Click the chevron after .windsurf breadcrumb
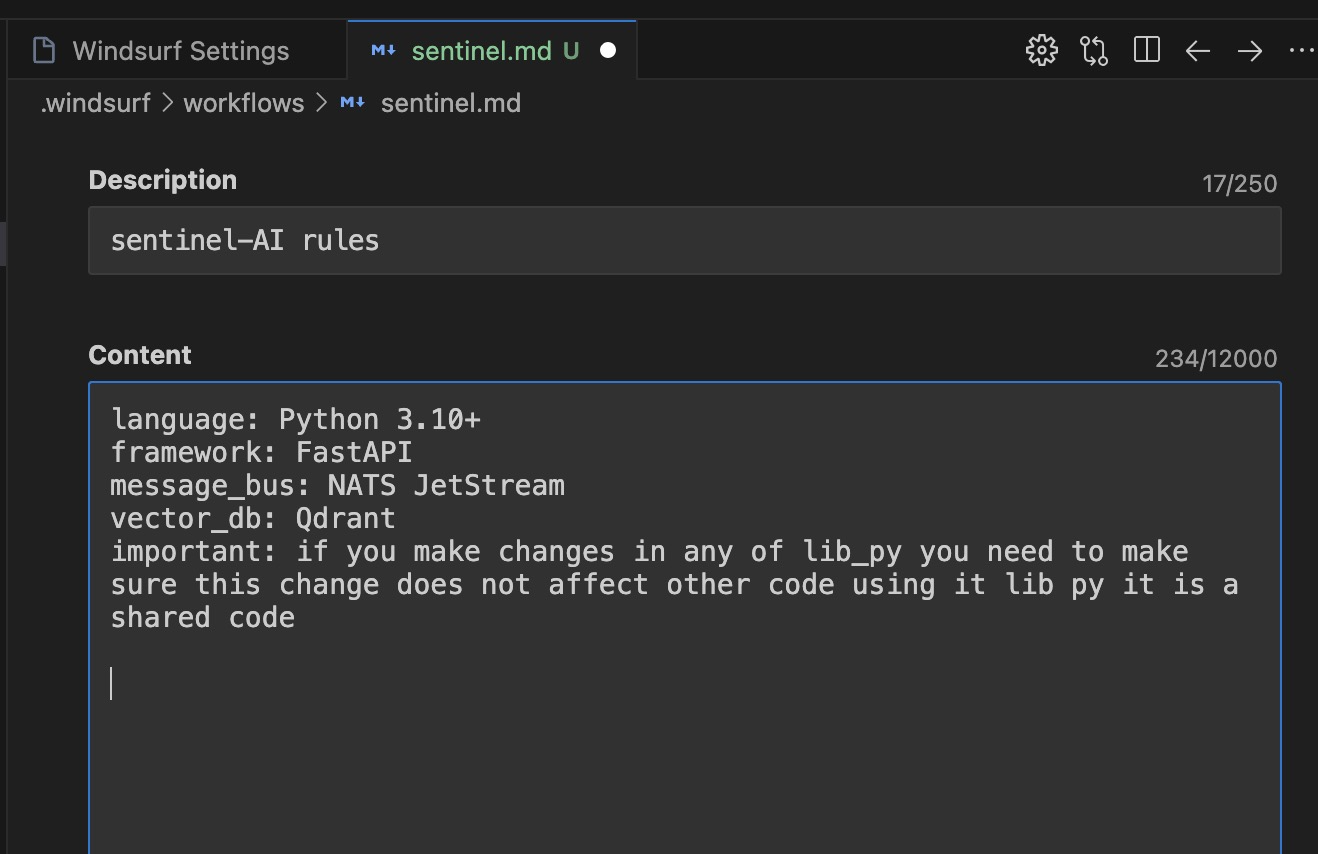Image resolution: width=1318 pixels, height=854 pixels. point(166,102)
